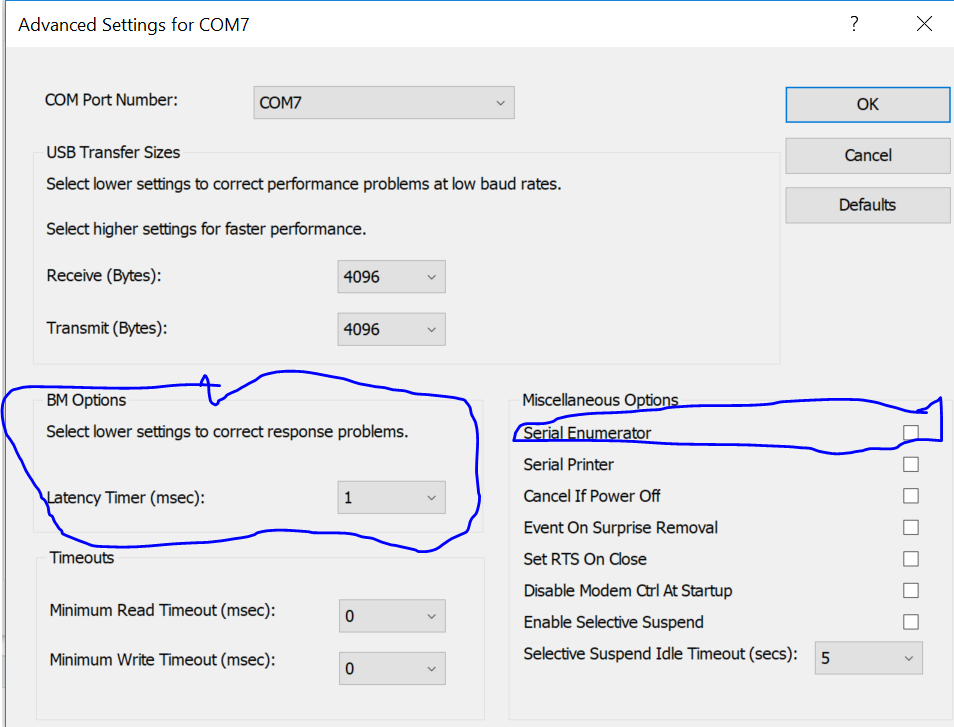The height and width of the screenshot is (727, 954).
Task: Open the Selective Suspend Idle Timeout dropdown
Action: click(x=869, y=658)
